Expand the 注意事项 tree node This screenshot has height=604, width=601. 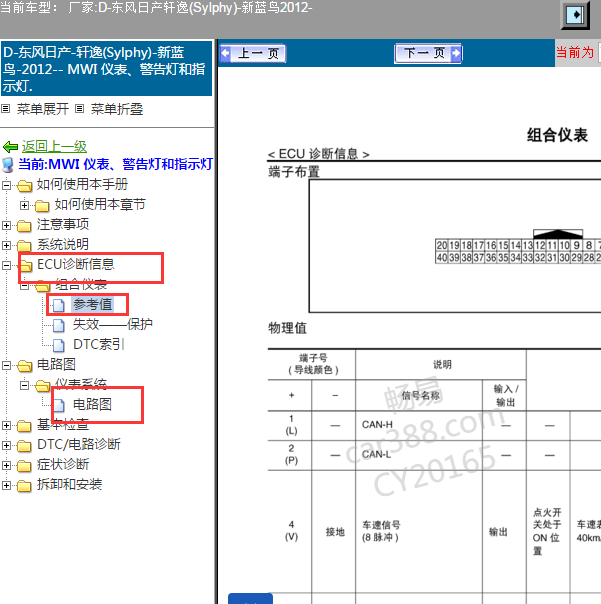pos(6,225)
